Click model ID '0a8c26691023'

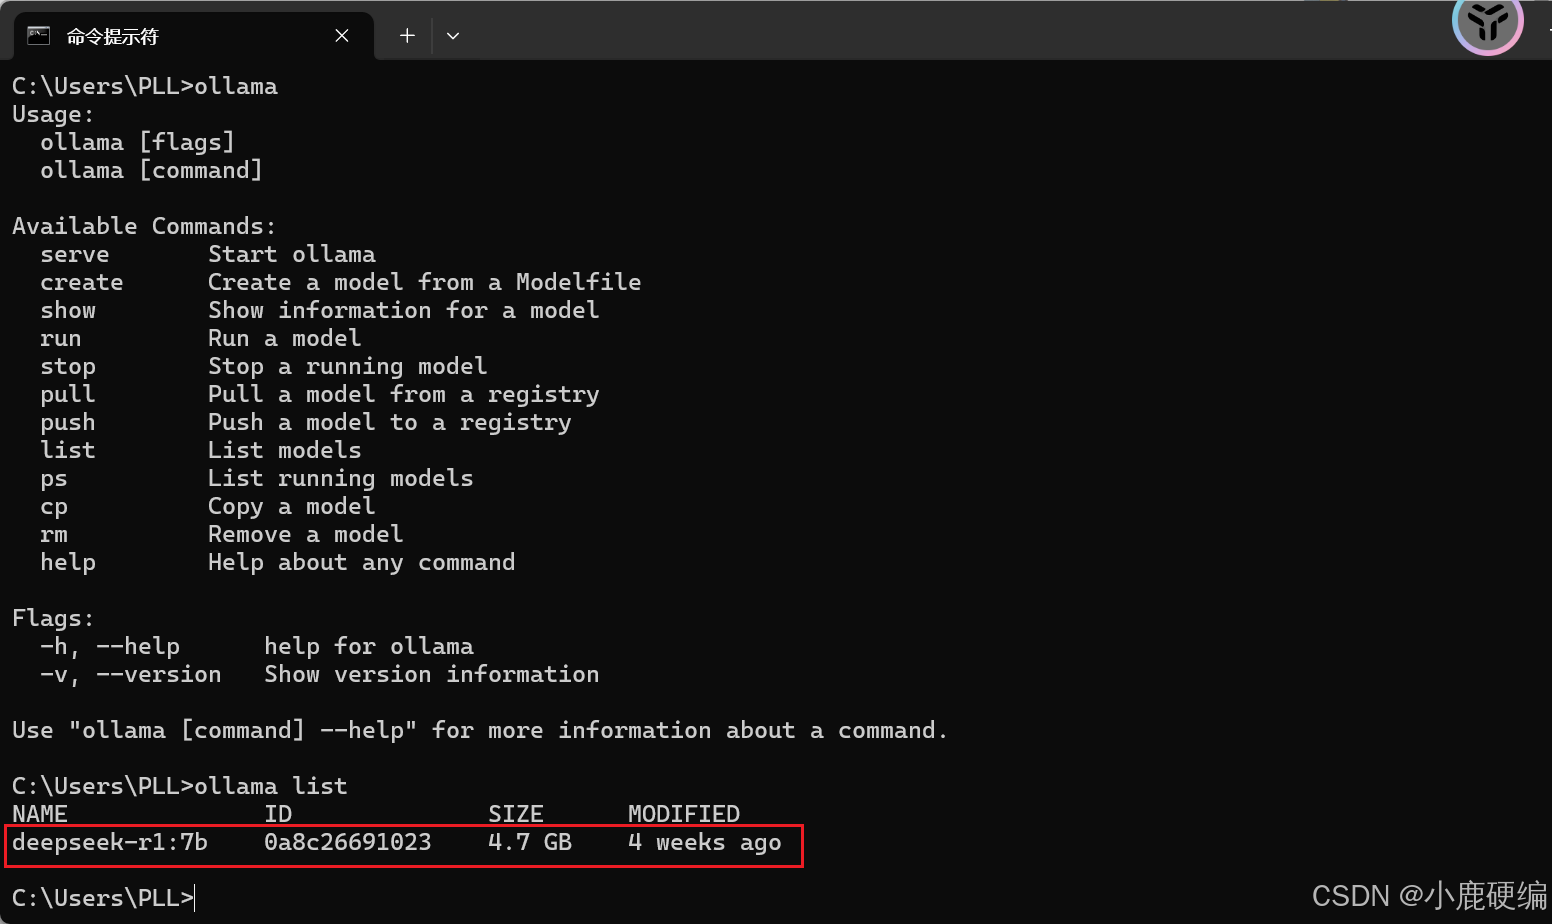348,843
